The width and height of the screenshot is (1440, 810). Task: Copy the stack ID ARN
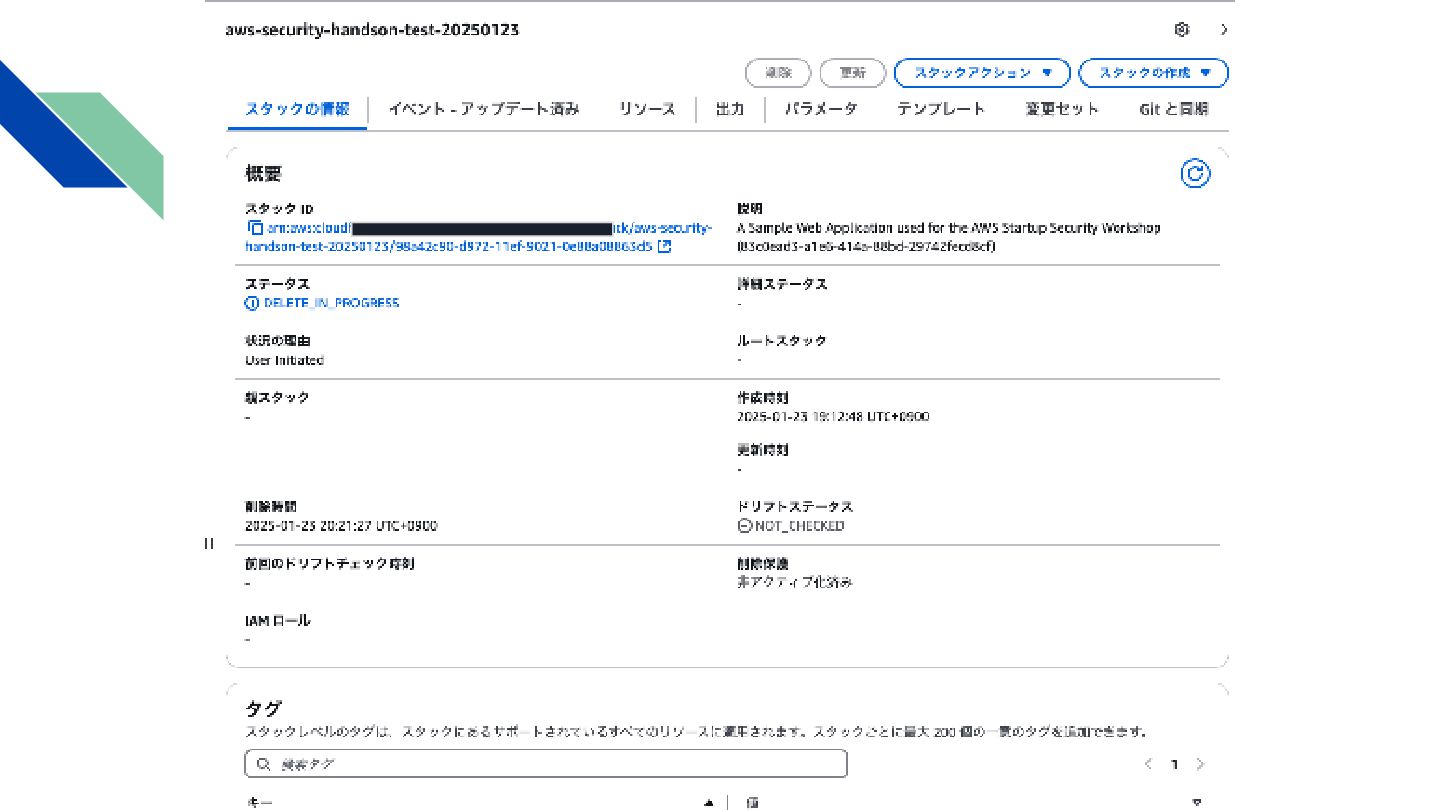pyautogui.click(x=255, y=228)
